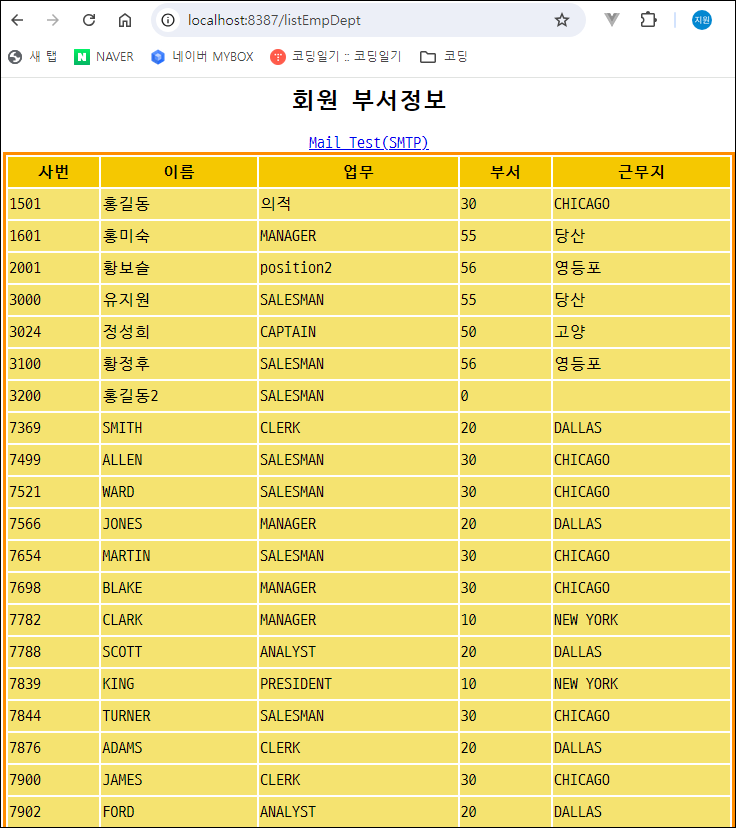Click 당산 in row 1601
The height and width of the screenshot is (828, 736).
(569, 236)
